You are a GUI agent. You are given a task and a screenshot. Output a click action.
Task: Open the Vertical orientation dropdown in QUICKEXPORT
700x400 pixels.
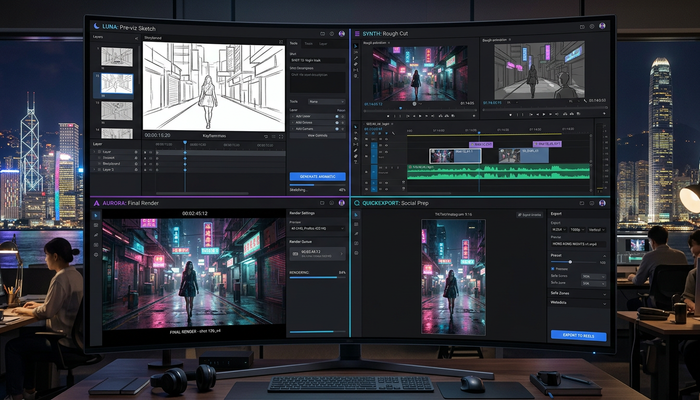point(596,230)
